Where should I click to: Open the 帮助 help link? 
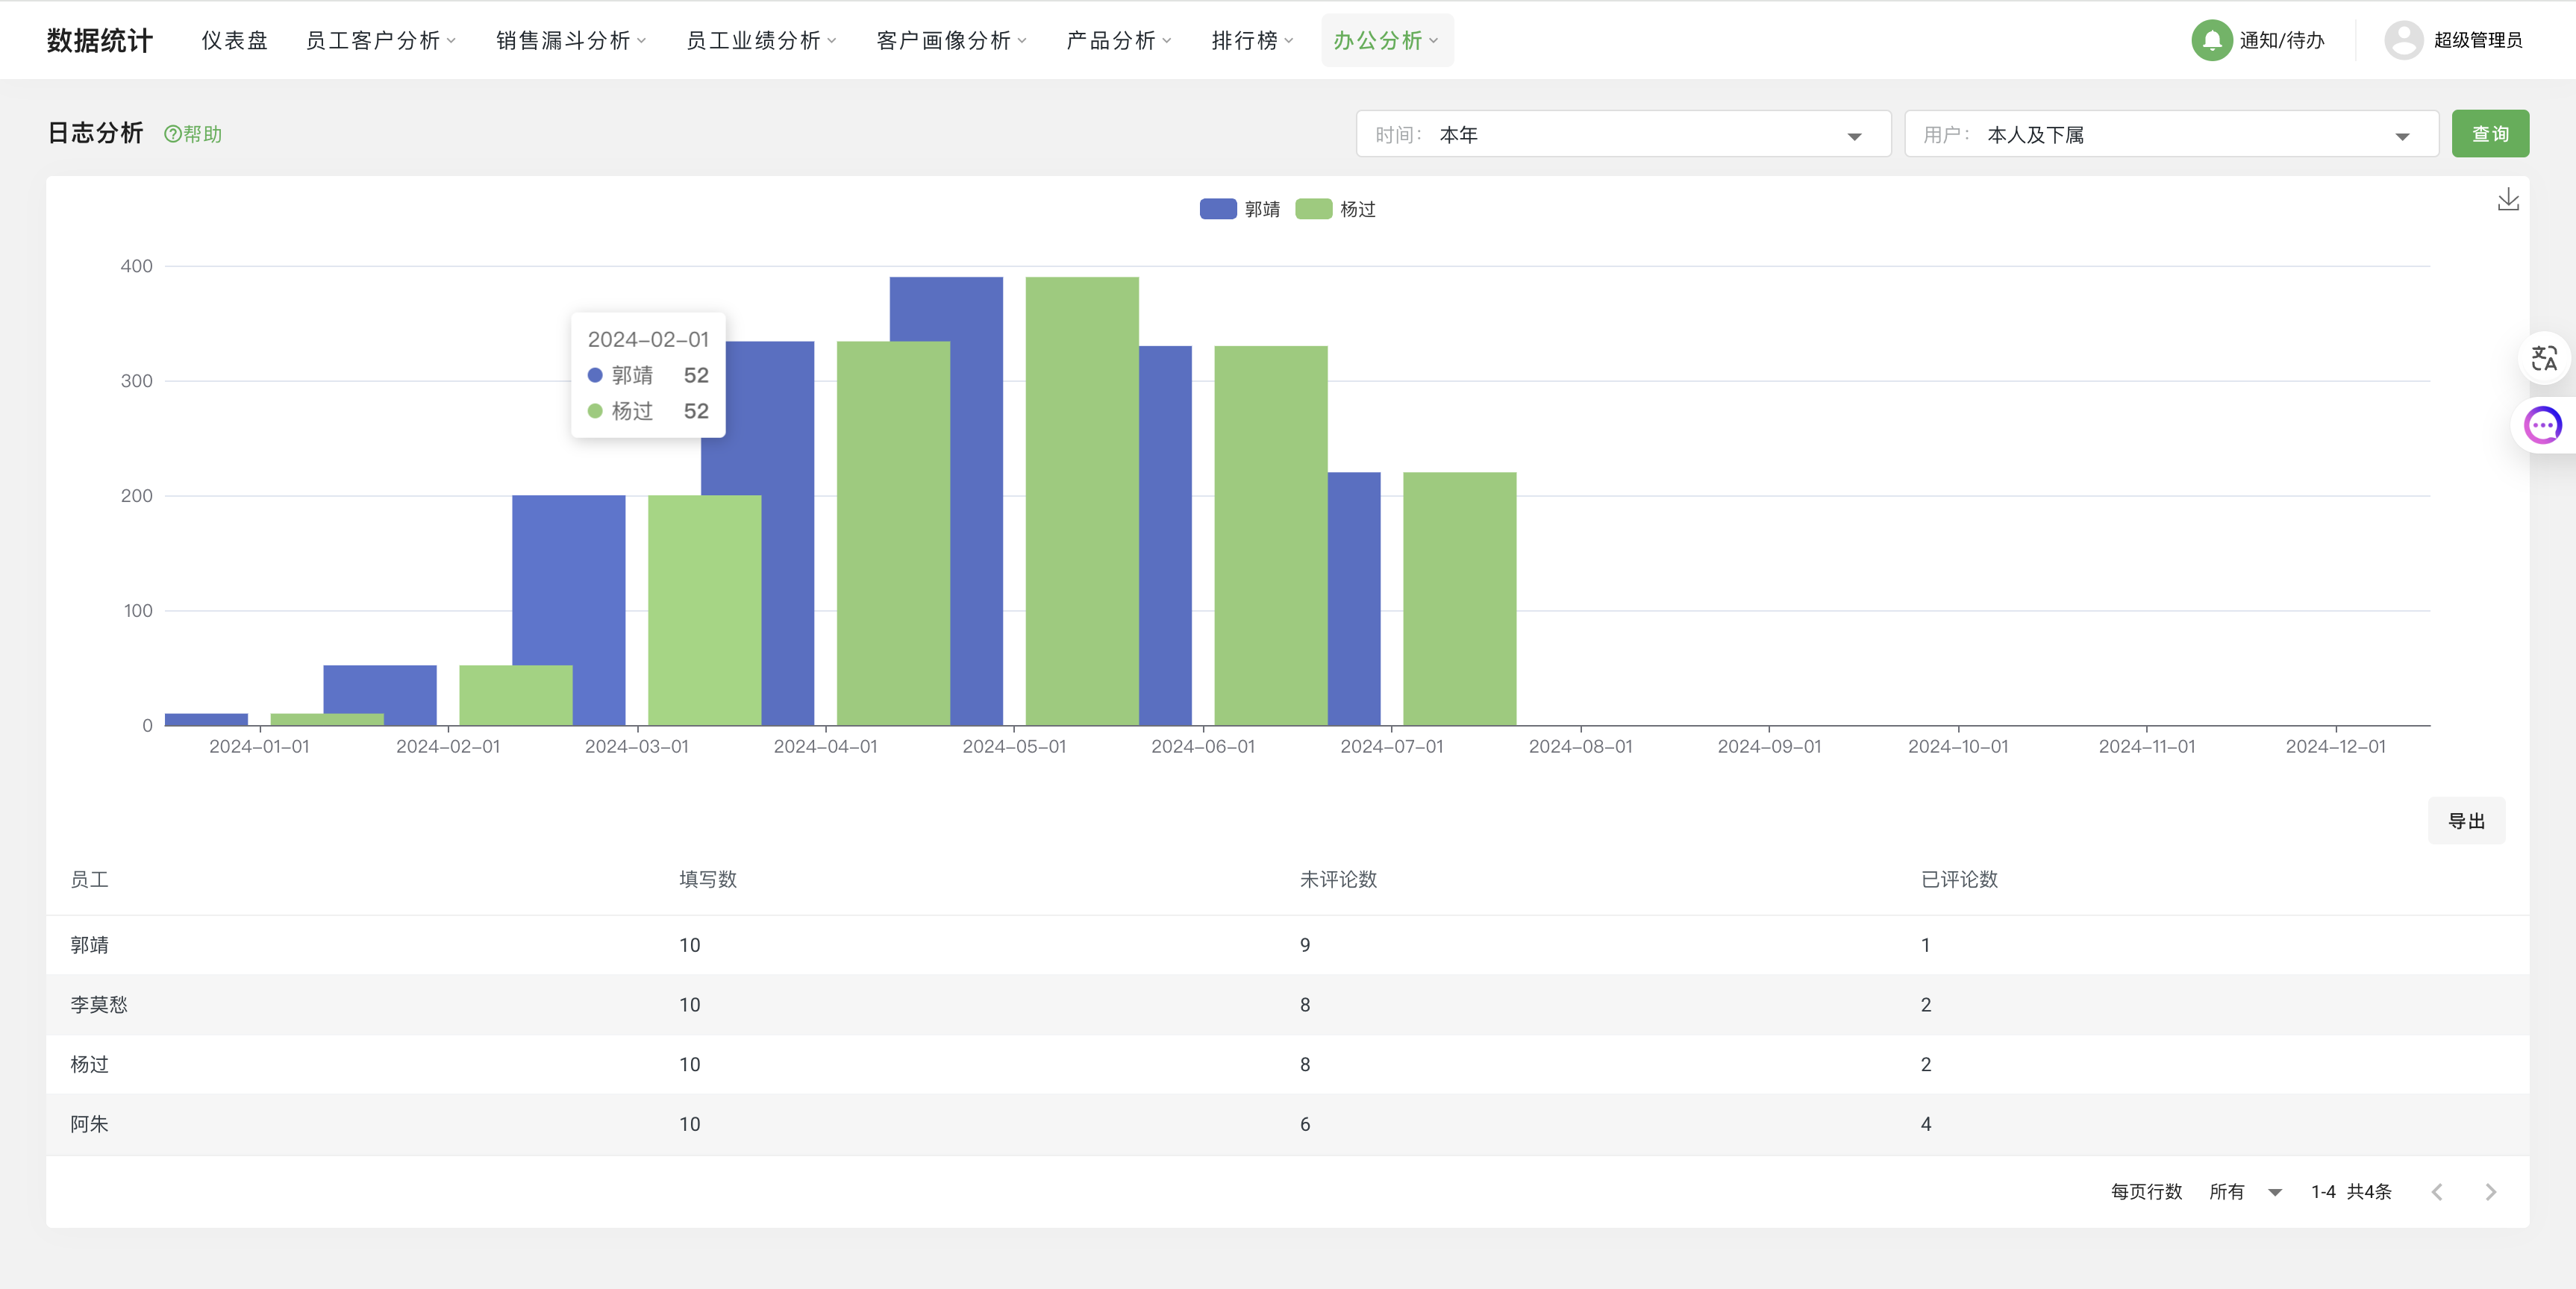click(193, 134)
